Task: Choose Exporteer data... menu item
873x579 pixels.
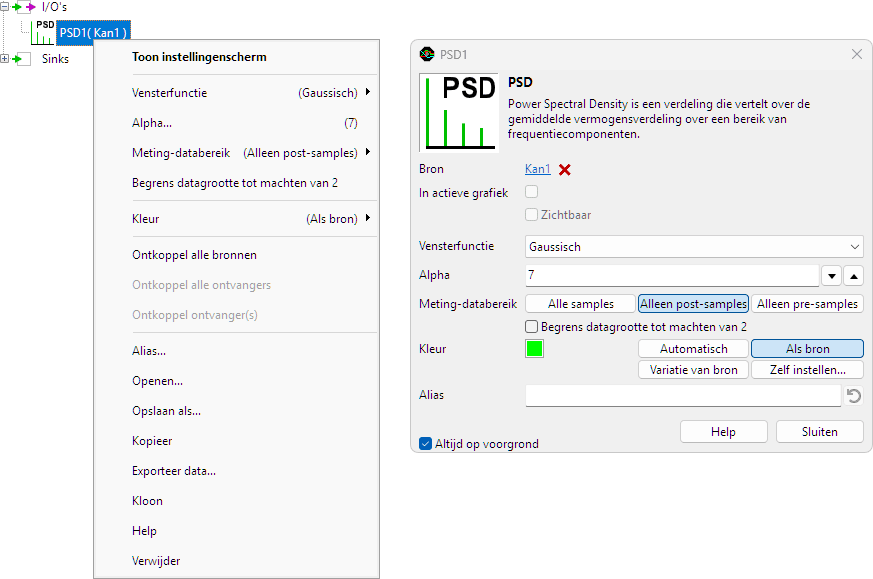Action: (237, 471)
